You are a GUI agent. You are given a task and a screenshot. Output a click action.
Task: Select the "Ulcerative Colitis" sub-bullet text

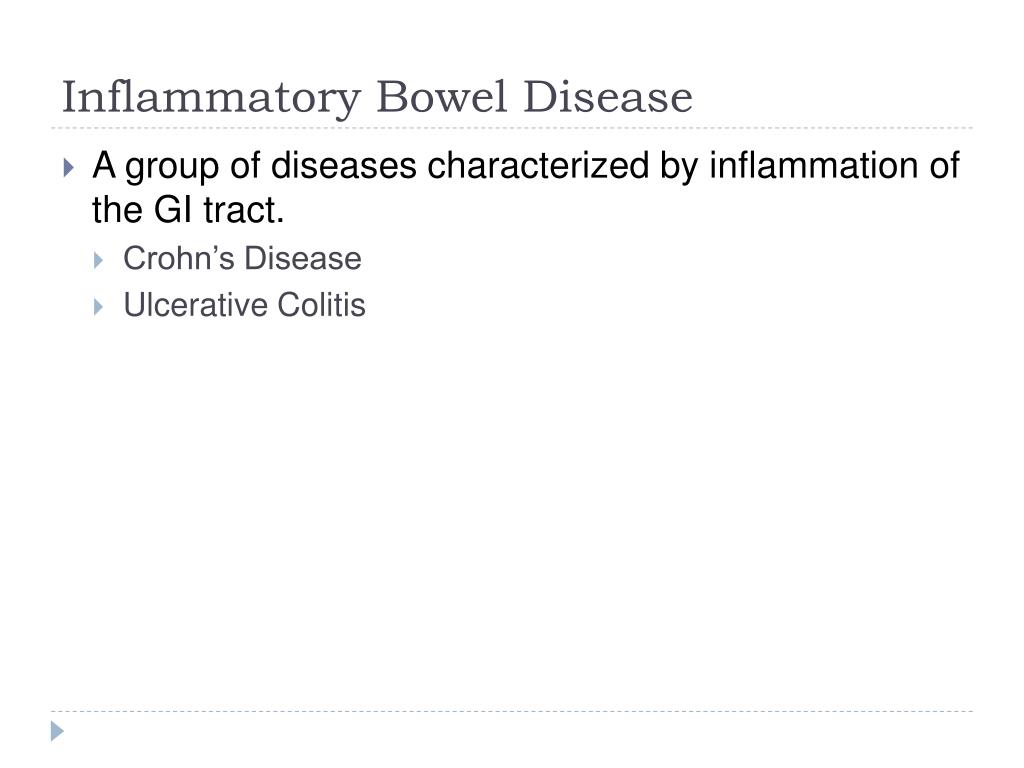click(x=244, y=305)
